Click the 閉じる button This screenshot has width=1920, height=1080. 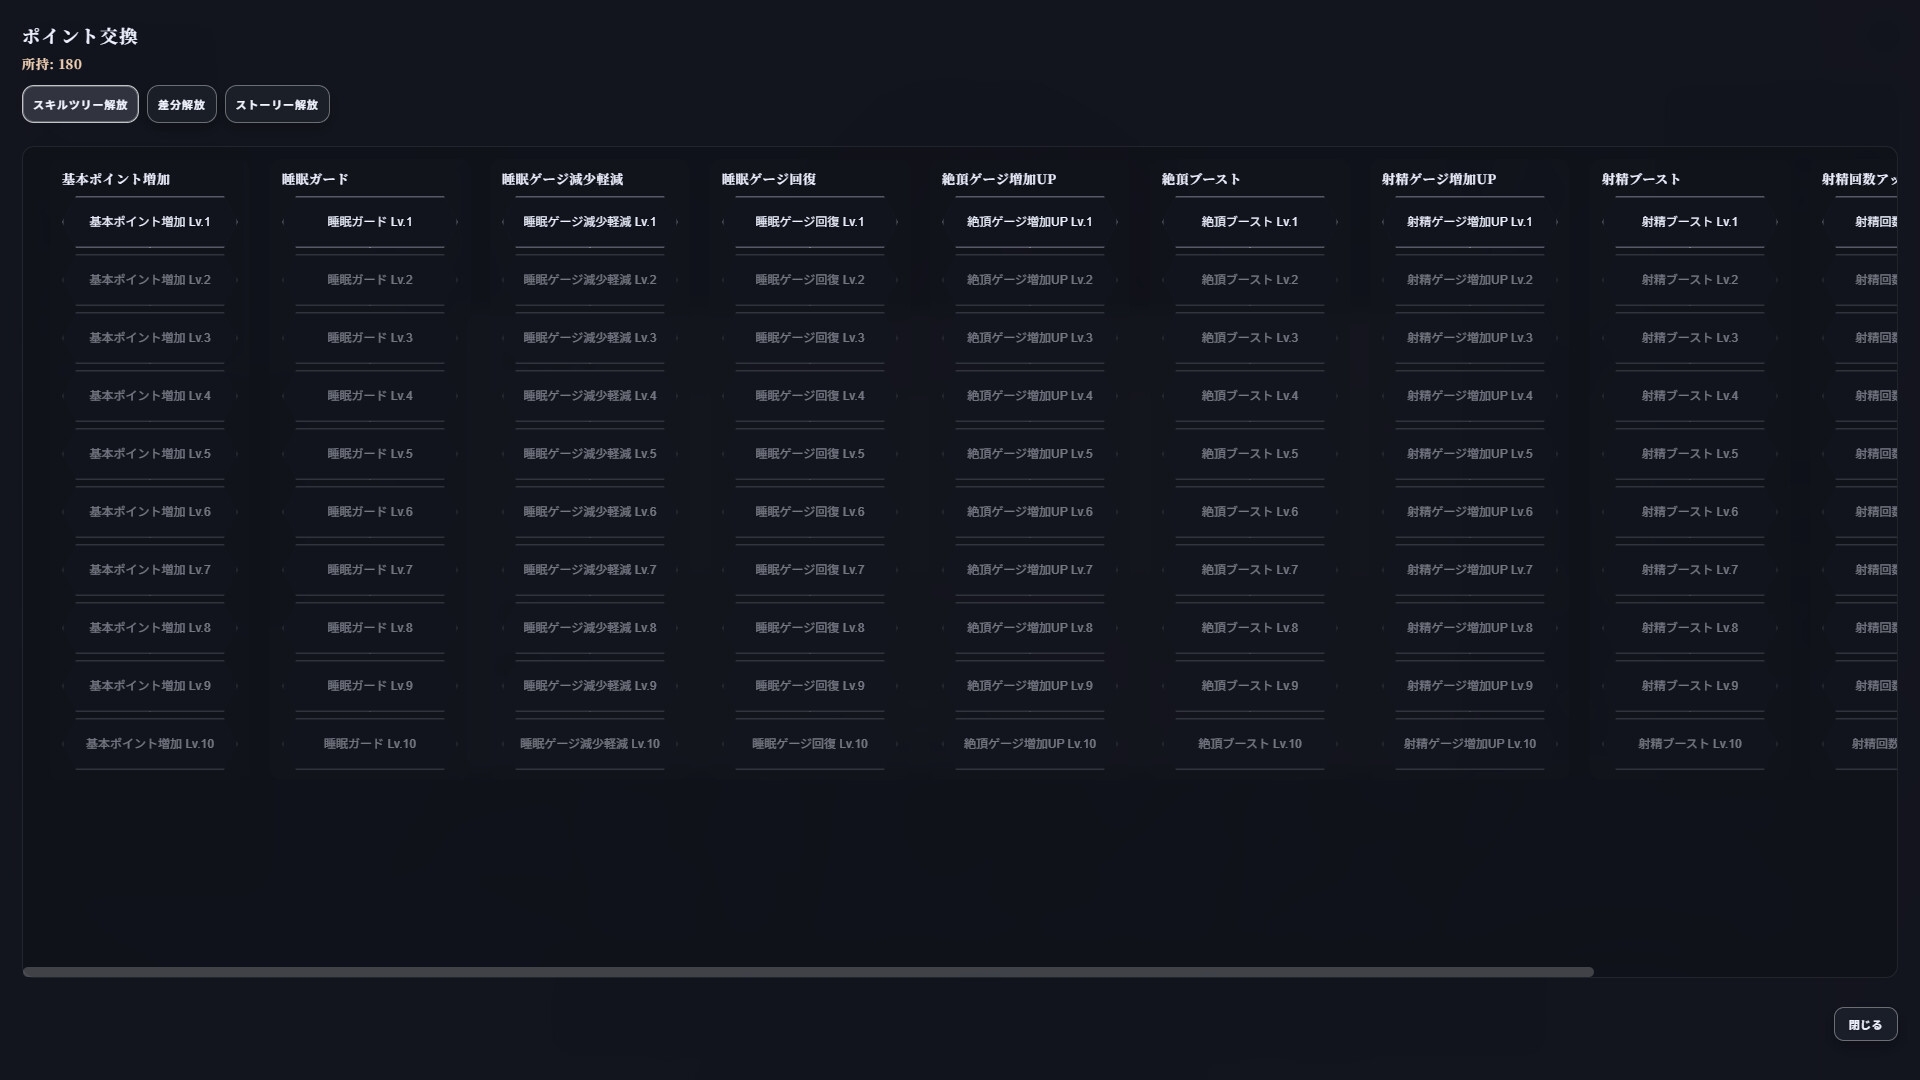pyautogui.click(x=1865, y=1024)
